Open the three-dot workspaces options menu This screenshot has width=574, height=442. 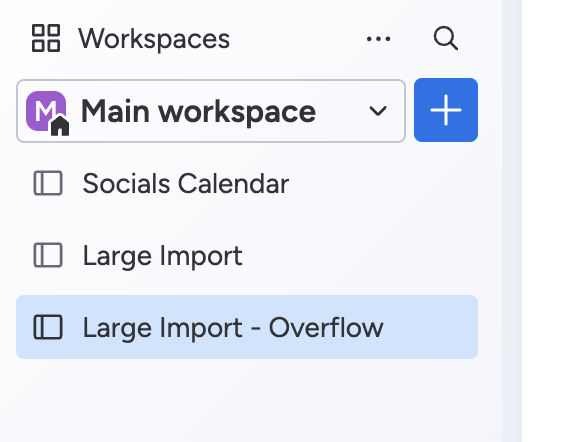point(379,38)
